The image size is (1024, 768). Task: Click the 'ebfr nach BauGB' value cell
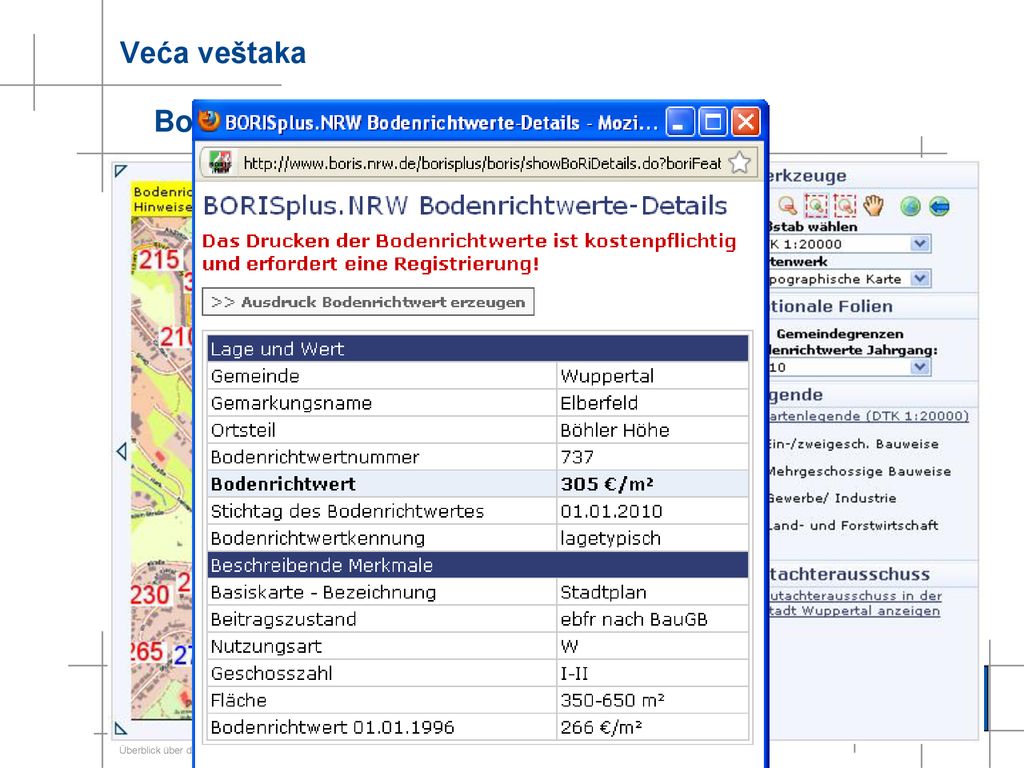652,619
